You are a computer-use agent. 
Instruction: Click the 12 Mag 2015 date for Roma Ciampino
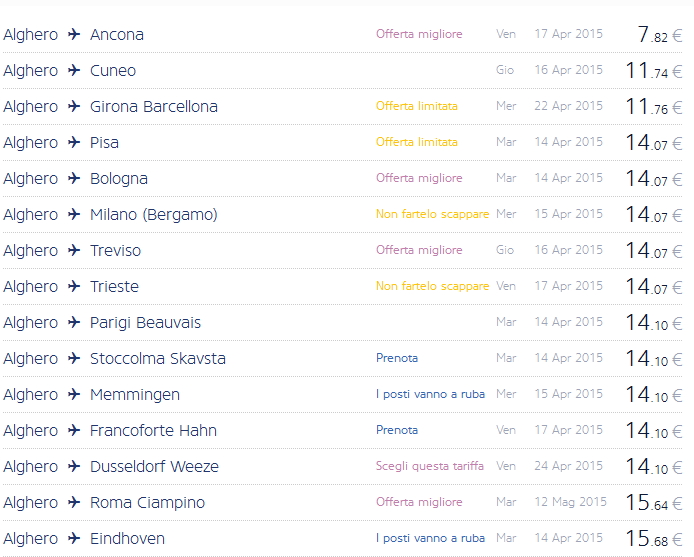[570, 502]
